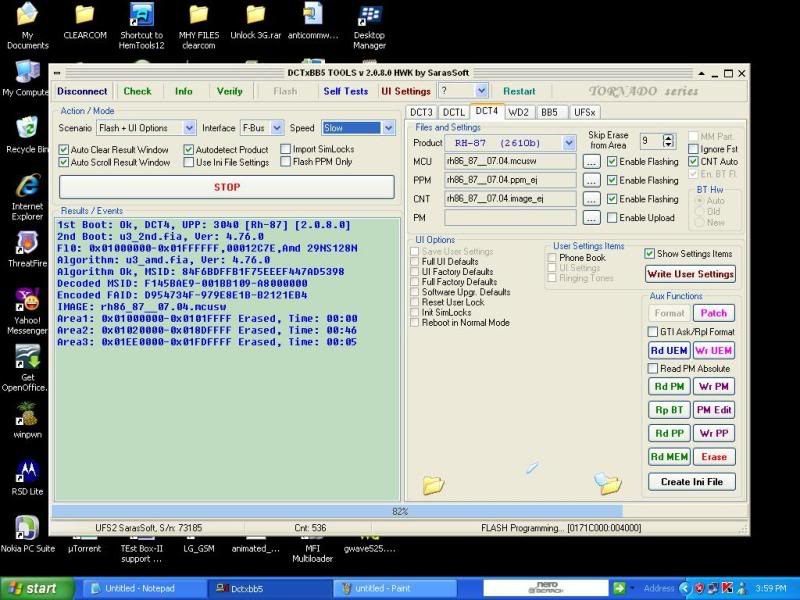Click the MCU file path field

click(510, 161)
